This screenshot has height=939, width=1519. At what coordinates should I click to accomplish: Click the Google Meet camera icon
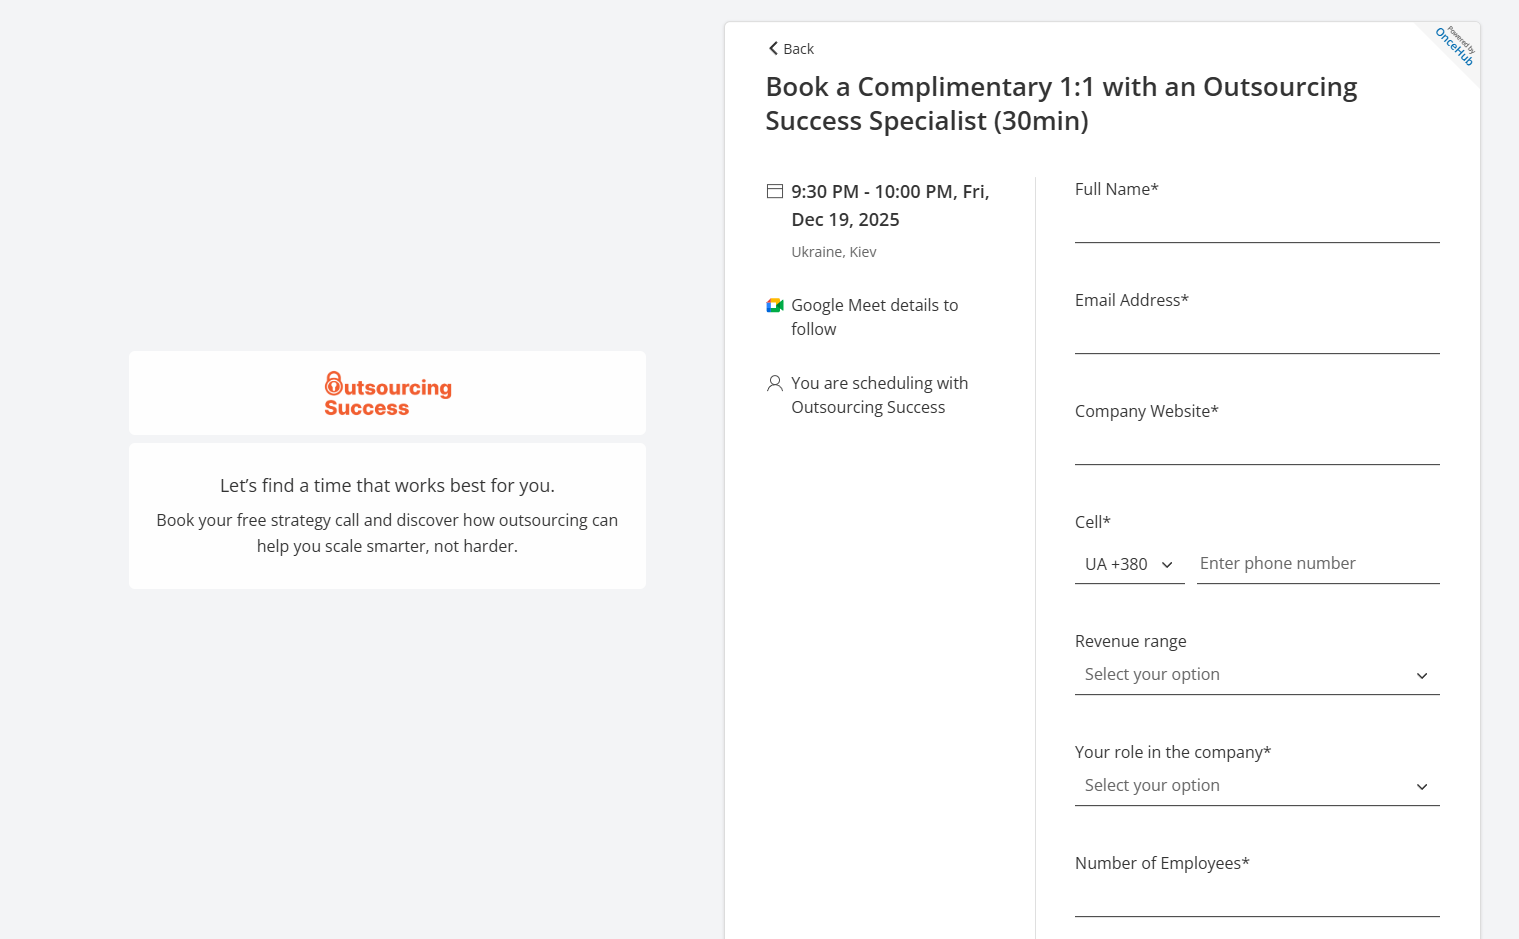point(775,305)
